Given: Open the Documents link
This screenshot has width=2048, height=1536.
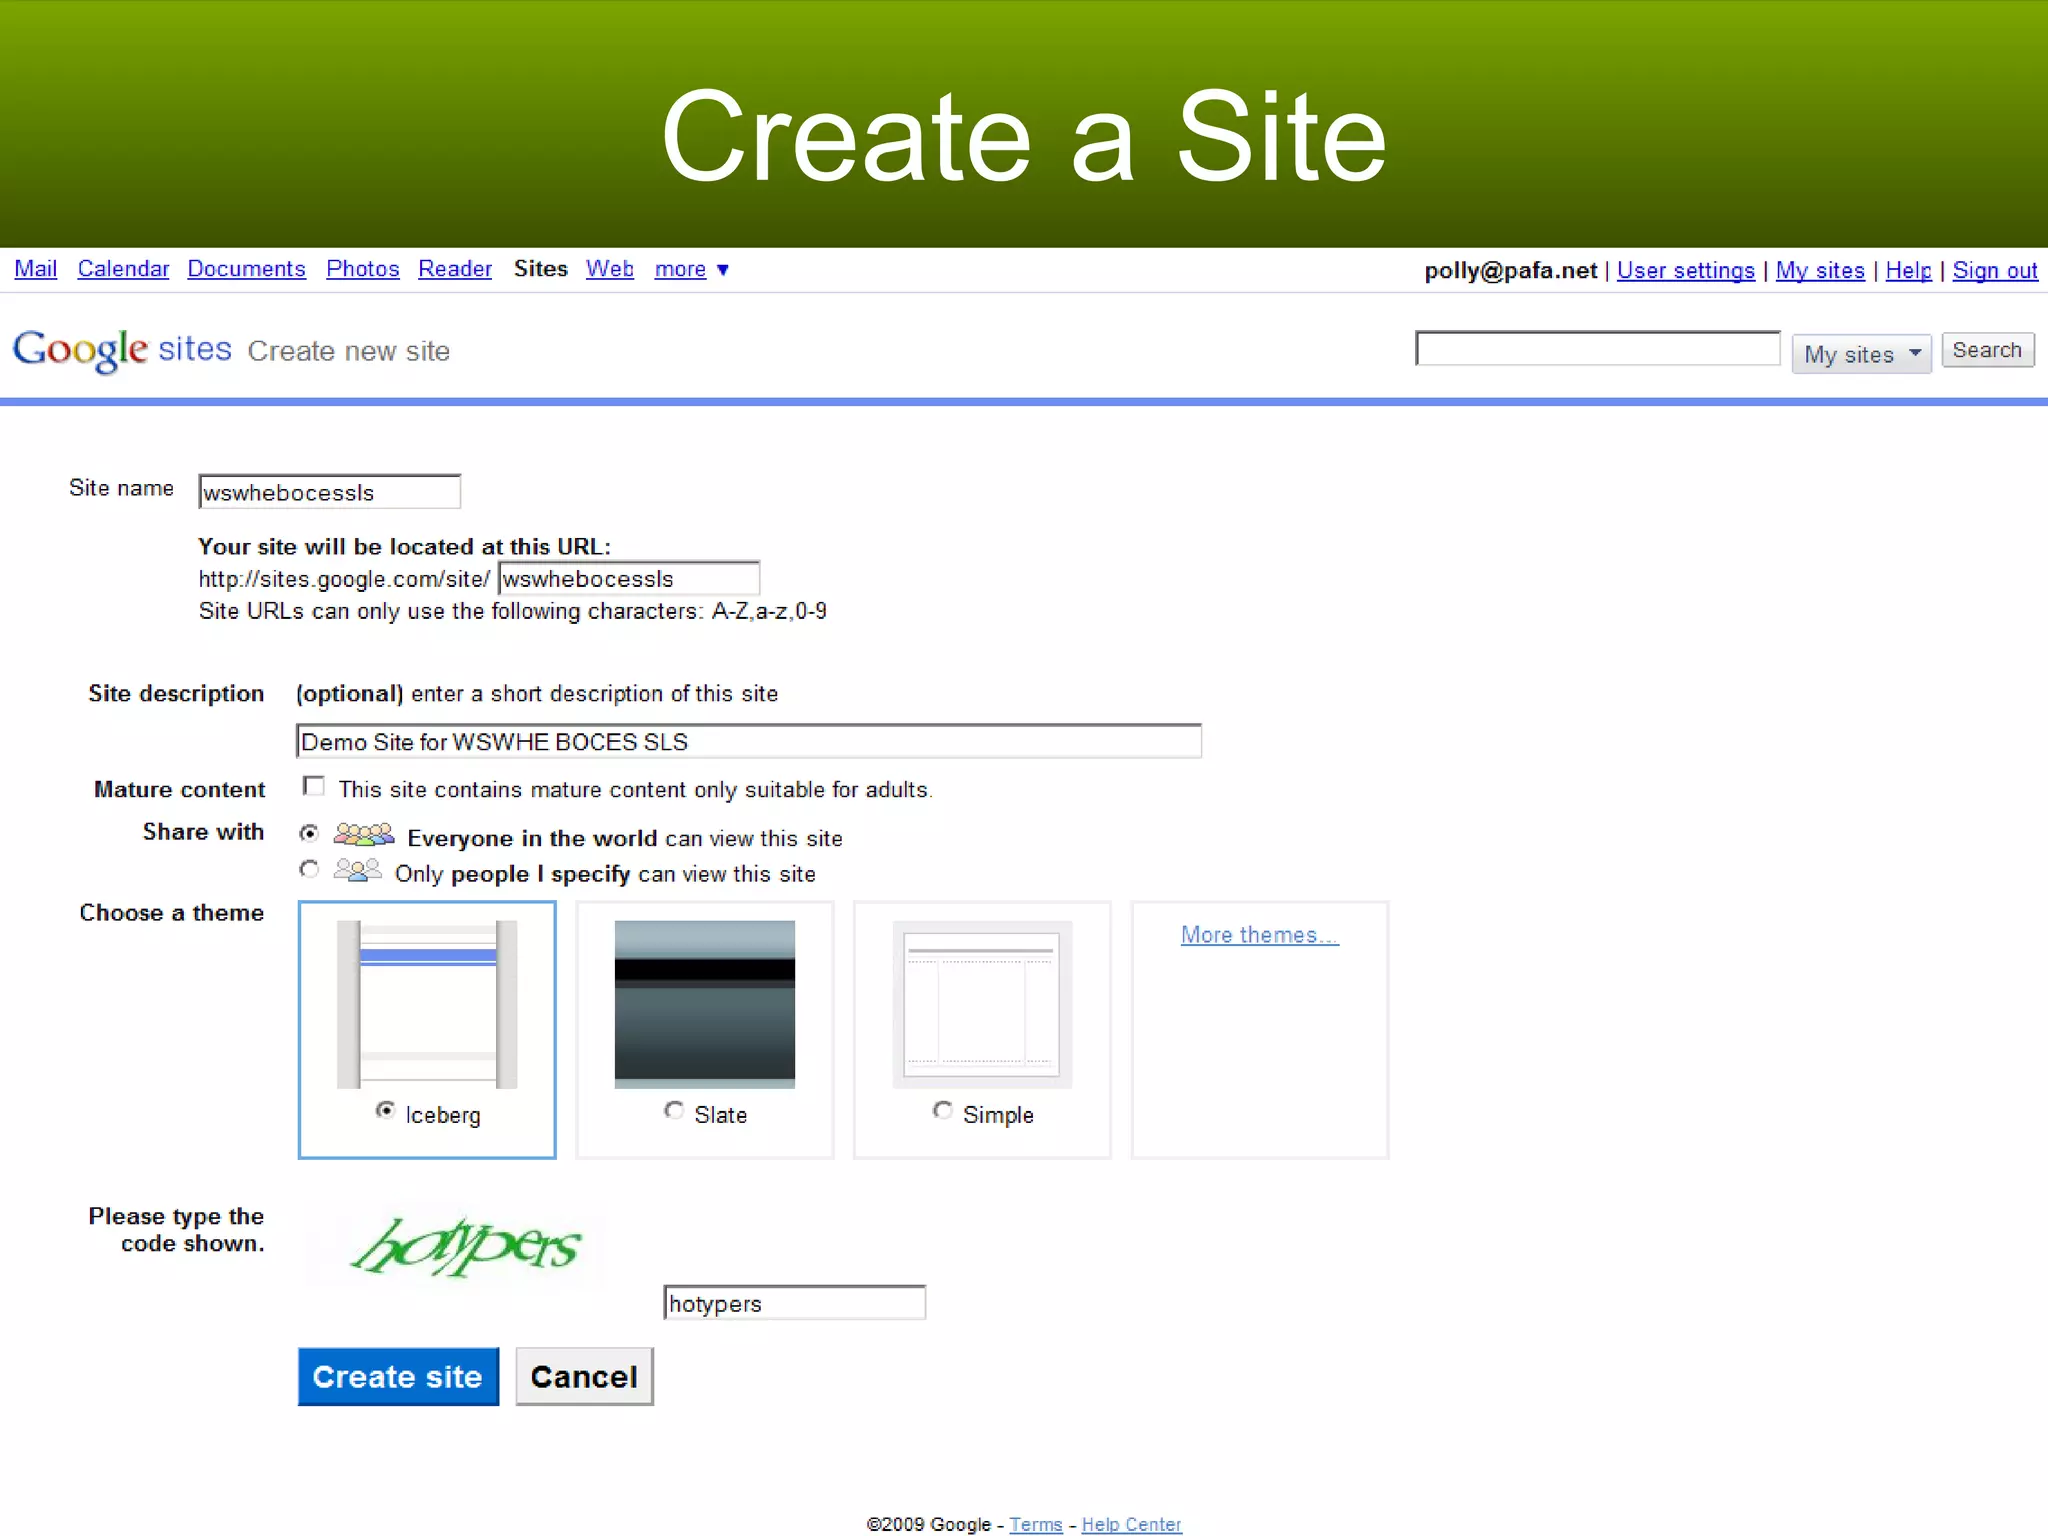Looking at the screenshot, I should click(246, 269).
